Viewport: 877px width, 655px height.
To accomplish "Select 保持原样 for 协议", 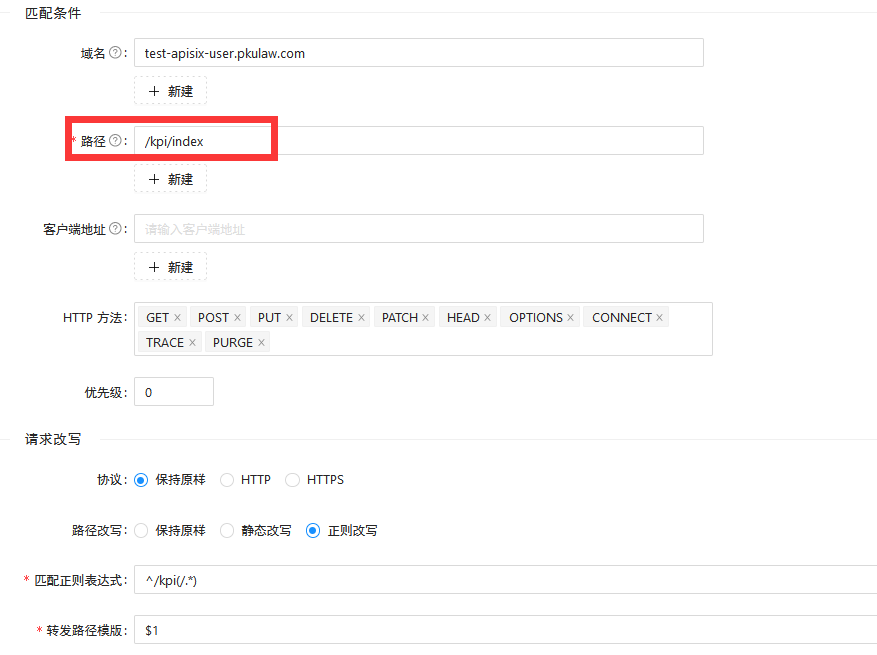I will coord(141,480).
